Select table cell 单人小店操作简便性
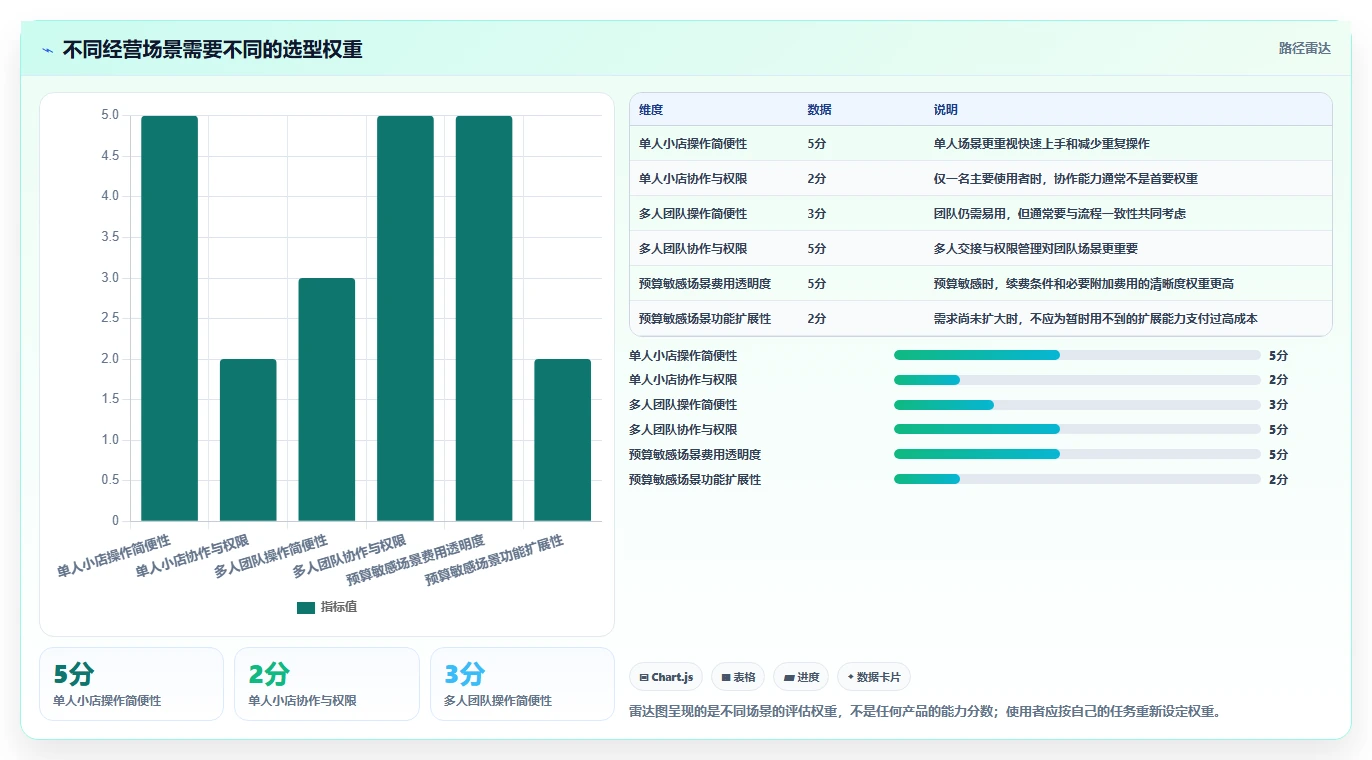This screenshot has width=1372, height=760. pos(693,144)
